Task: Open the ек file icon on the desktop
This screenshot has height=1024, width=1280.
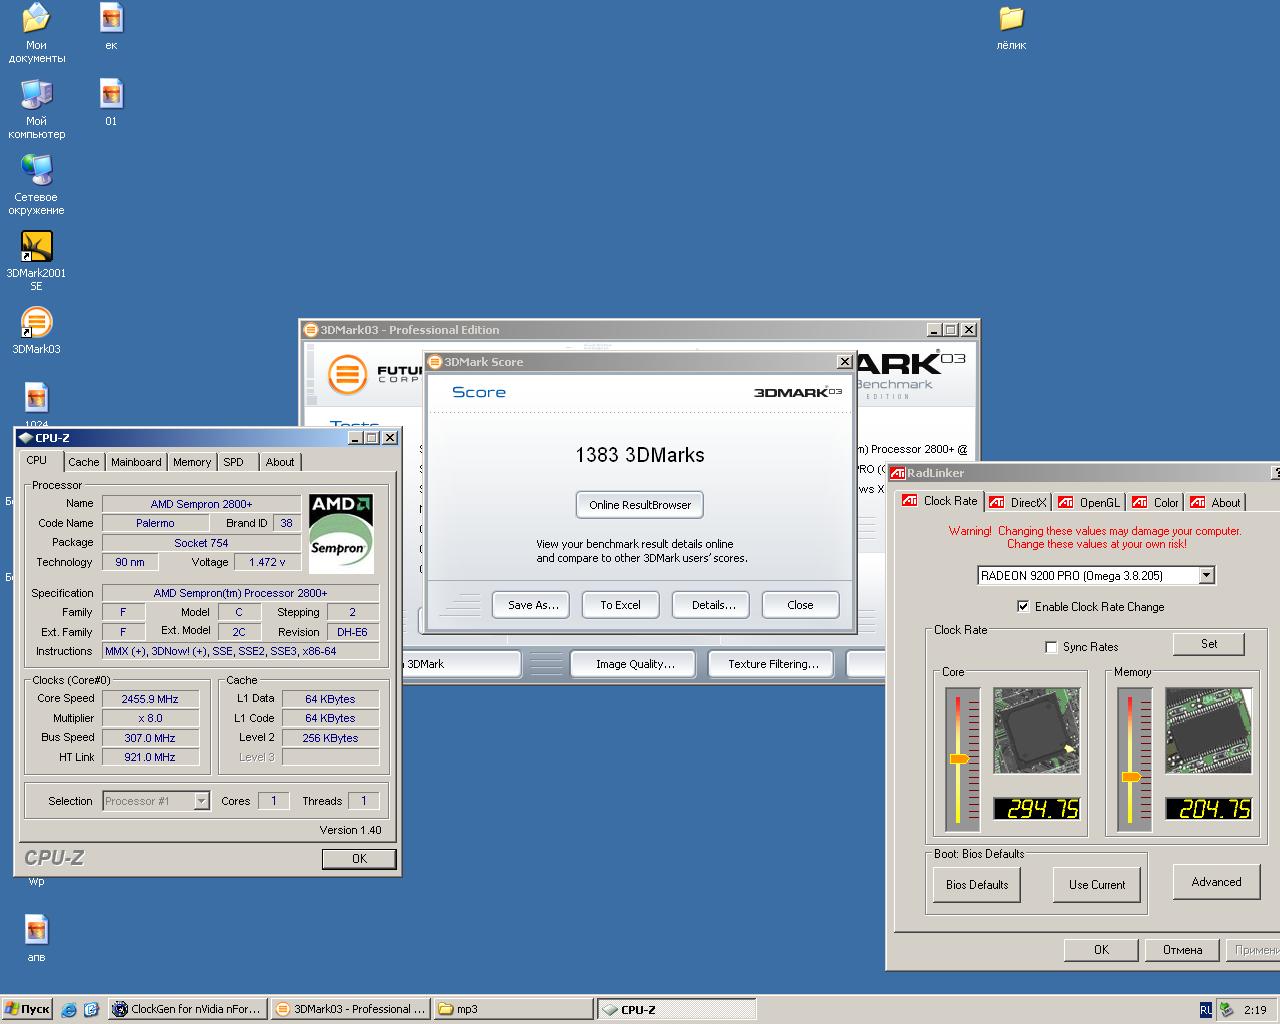Action: (111, 26)
